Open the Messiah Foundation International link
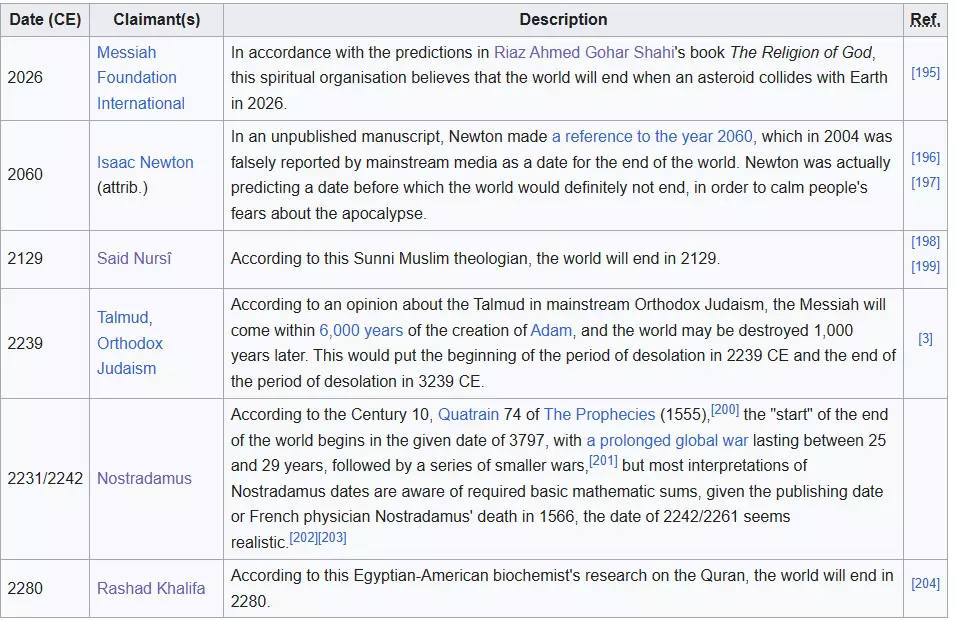956x620 pixels. pyautogui.click(x=141, y=78)
